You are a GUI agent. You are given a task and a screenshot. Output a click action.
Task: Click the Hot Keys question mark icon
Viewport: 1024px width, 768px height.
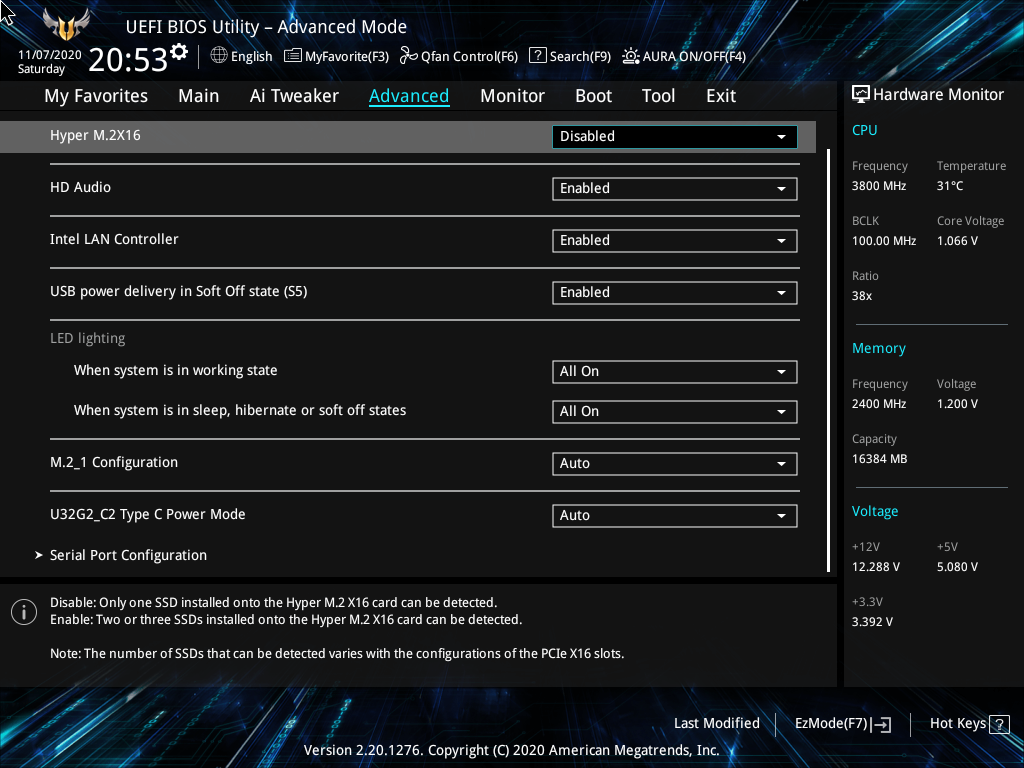click(999, 724)
